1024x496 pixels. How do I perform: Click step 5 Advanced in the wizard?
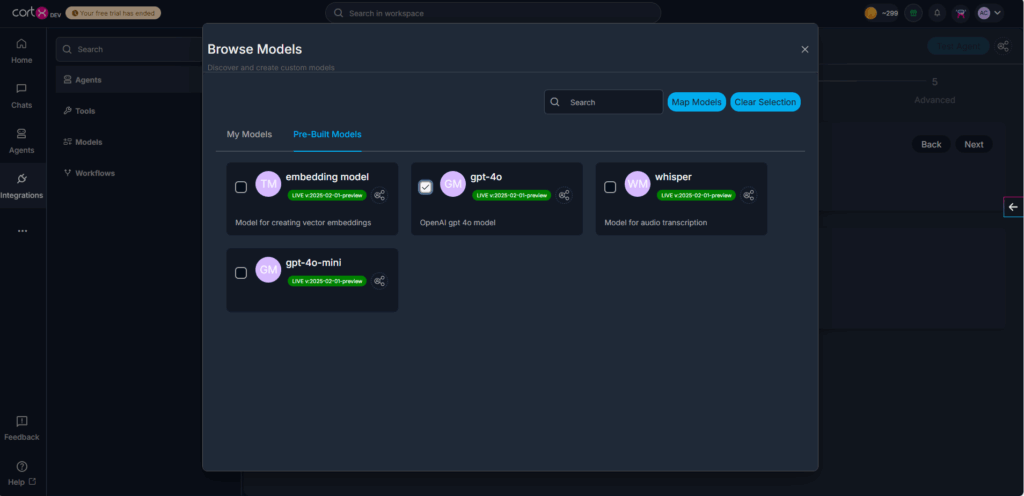point(935,91)
